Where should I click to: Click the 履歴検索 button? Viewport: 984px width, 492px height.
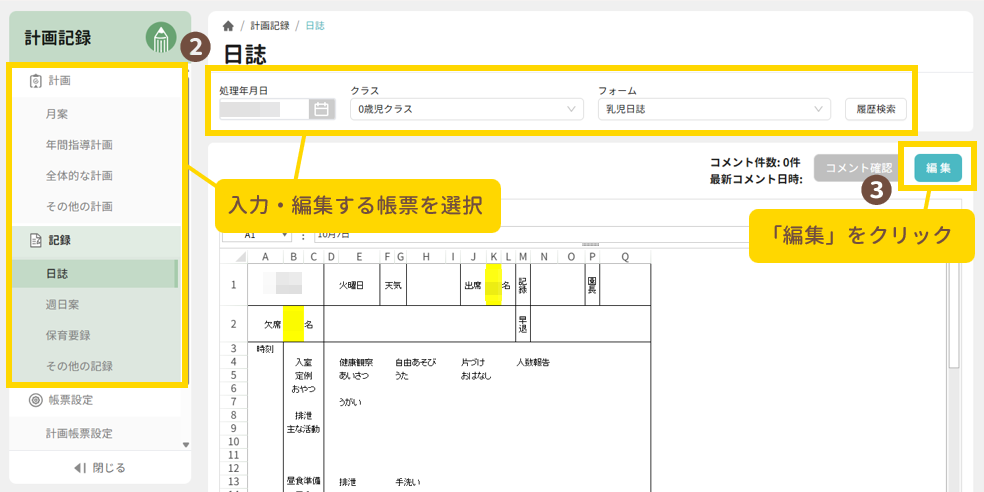(x=876, y=109)
